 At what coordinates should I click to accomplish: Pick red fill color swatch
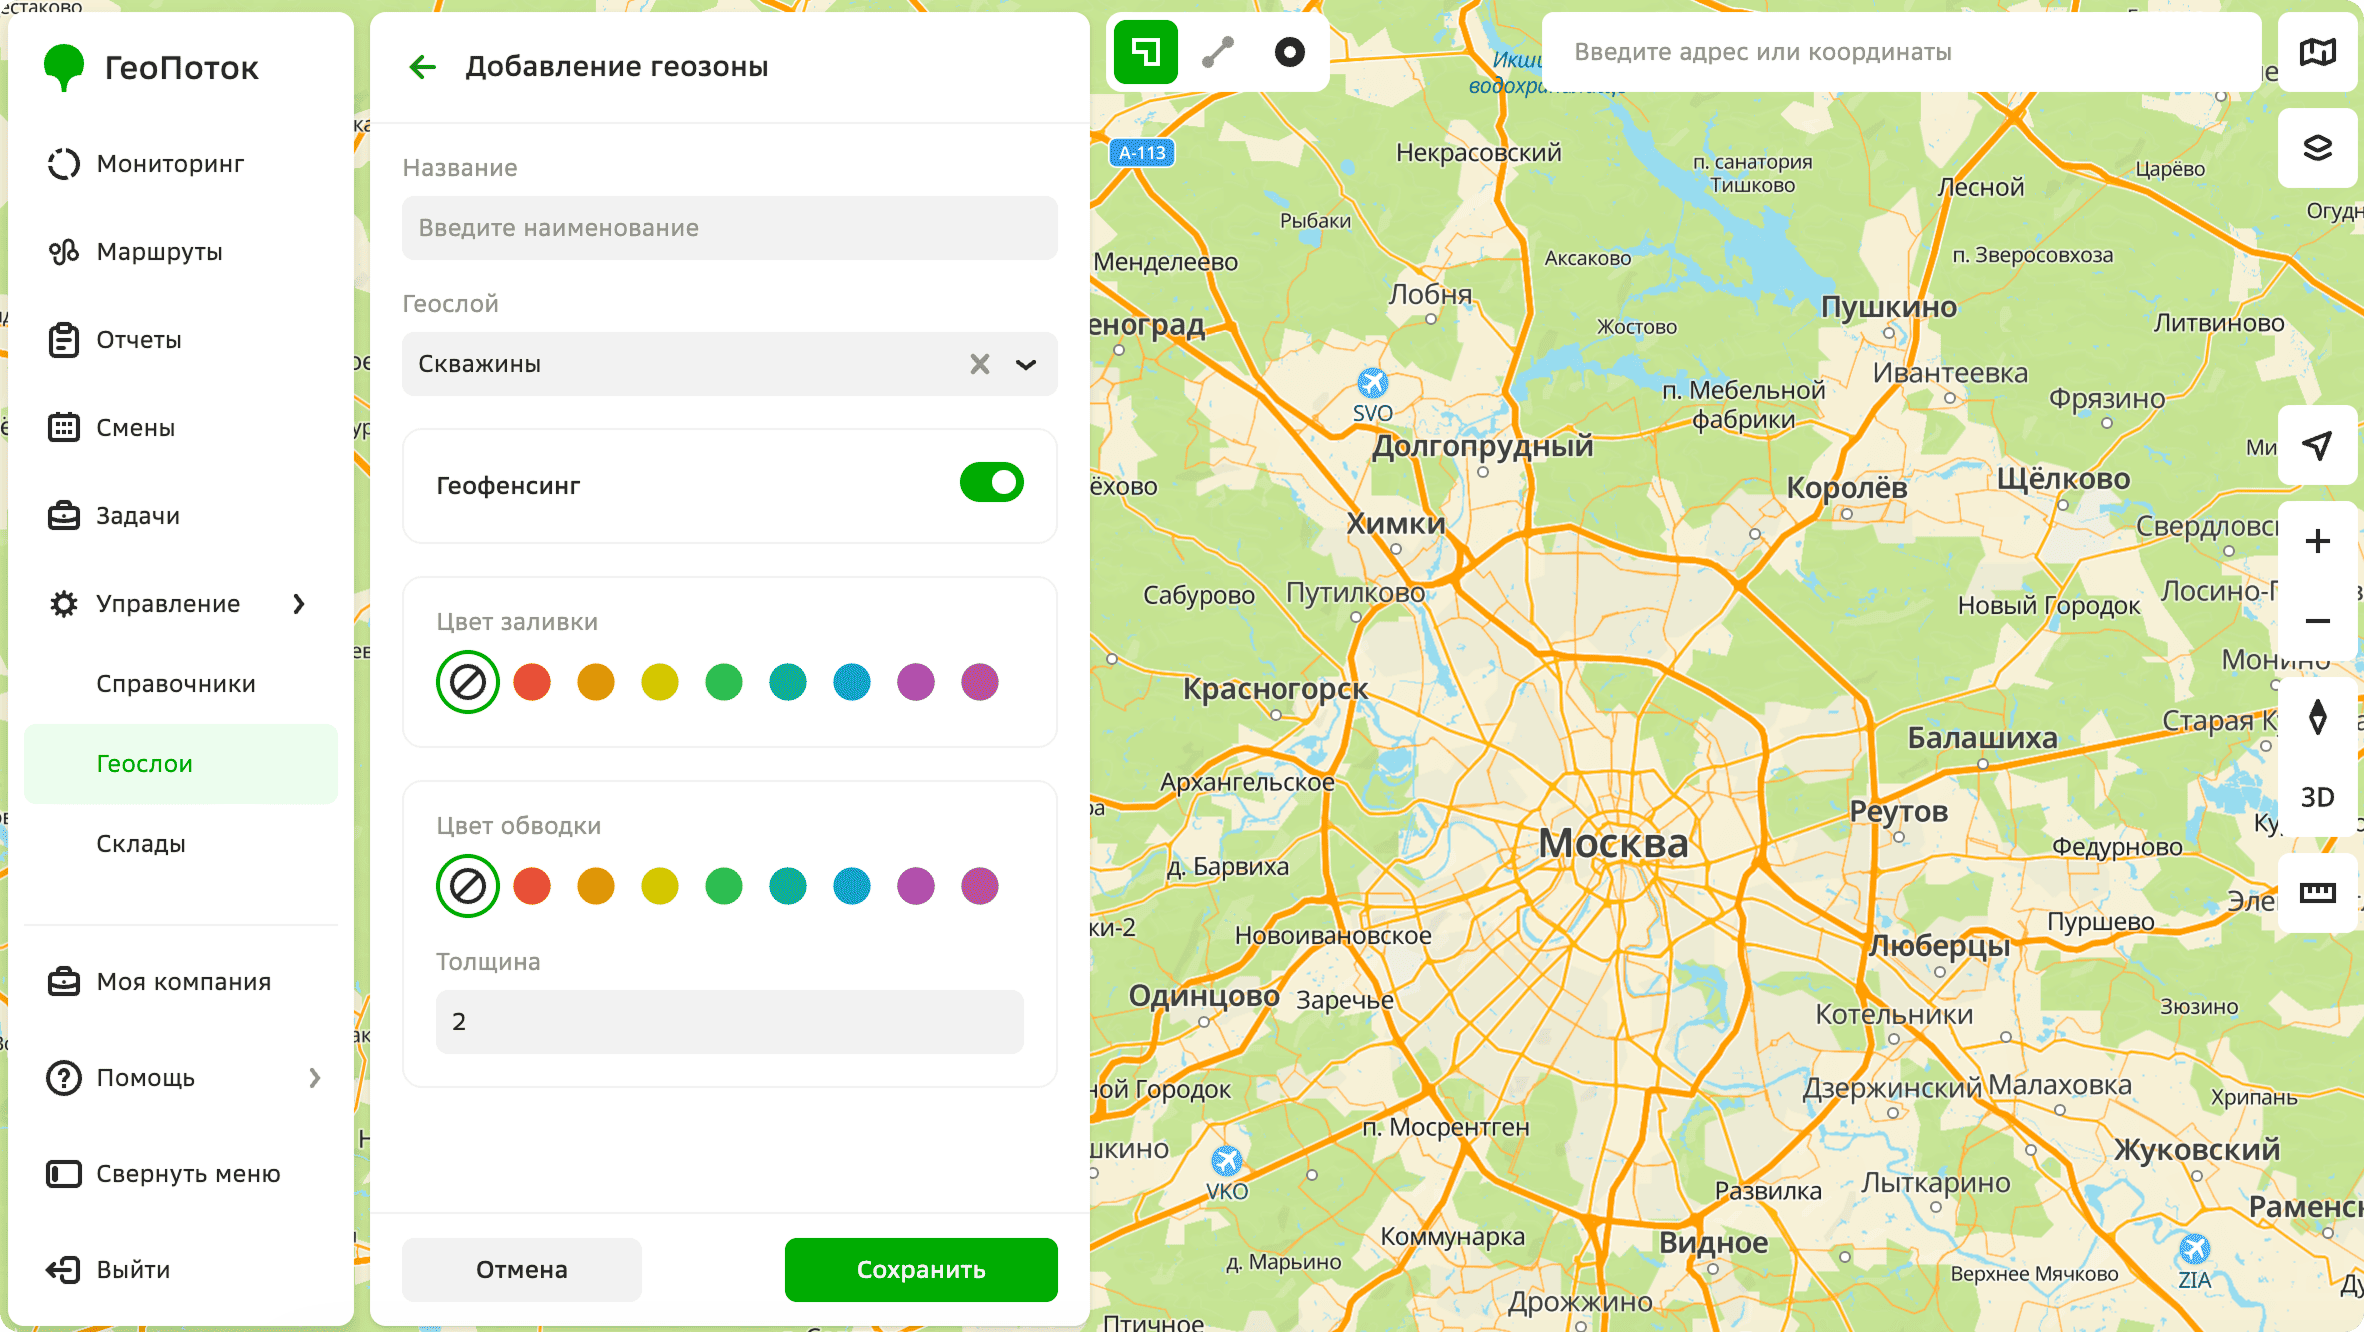(x=532, y=682)
